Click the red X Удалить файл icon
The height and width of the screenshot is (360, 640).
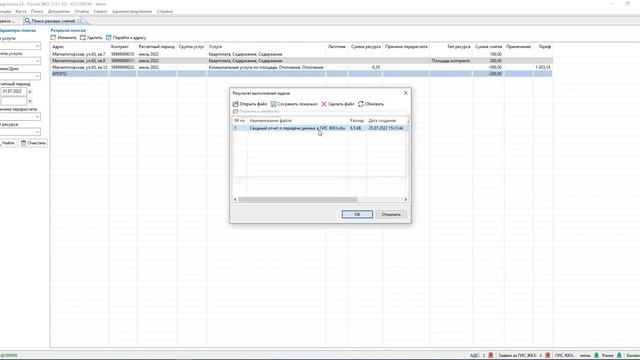pyautogui.click(x=324, y=104)
